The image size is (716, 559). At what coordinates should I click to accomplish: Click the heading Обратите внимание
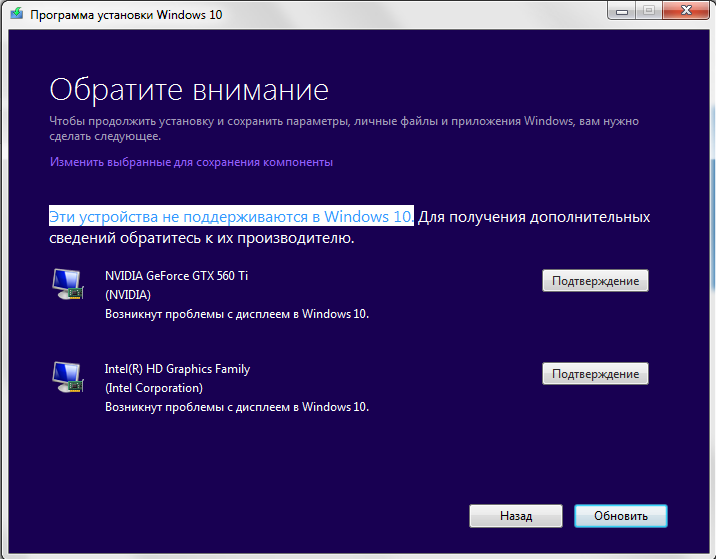pyautogui.click(x=189, y=90)
